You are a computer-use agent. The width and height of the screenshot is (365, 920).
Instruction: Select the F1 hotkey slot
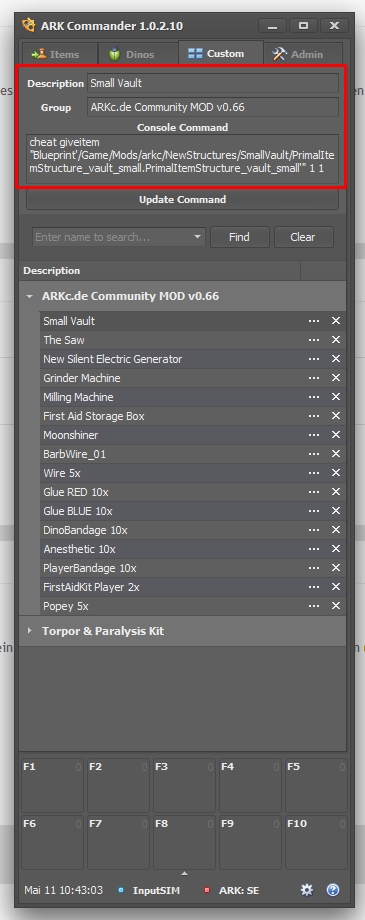(52, 785)
